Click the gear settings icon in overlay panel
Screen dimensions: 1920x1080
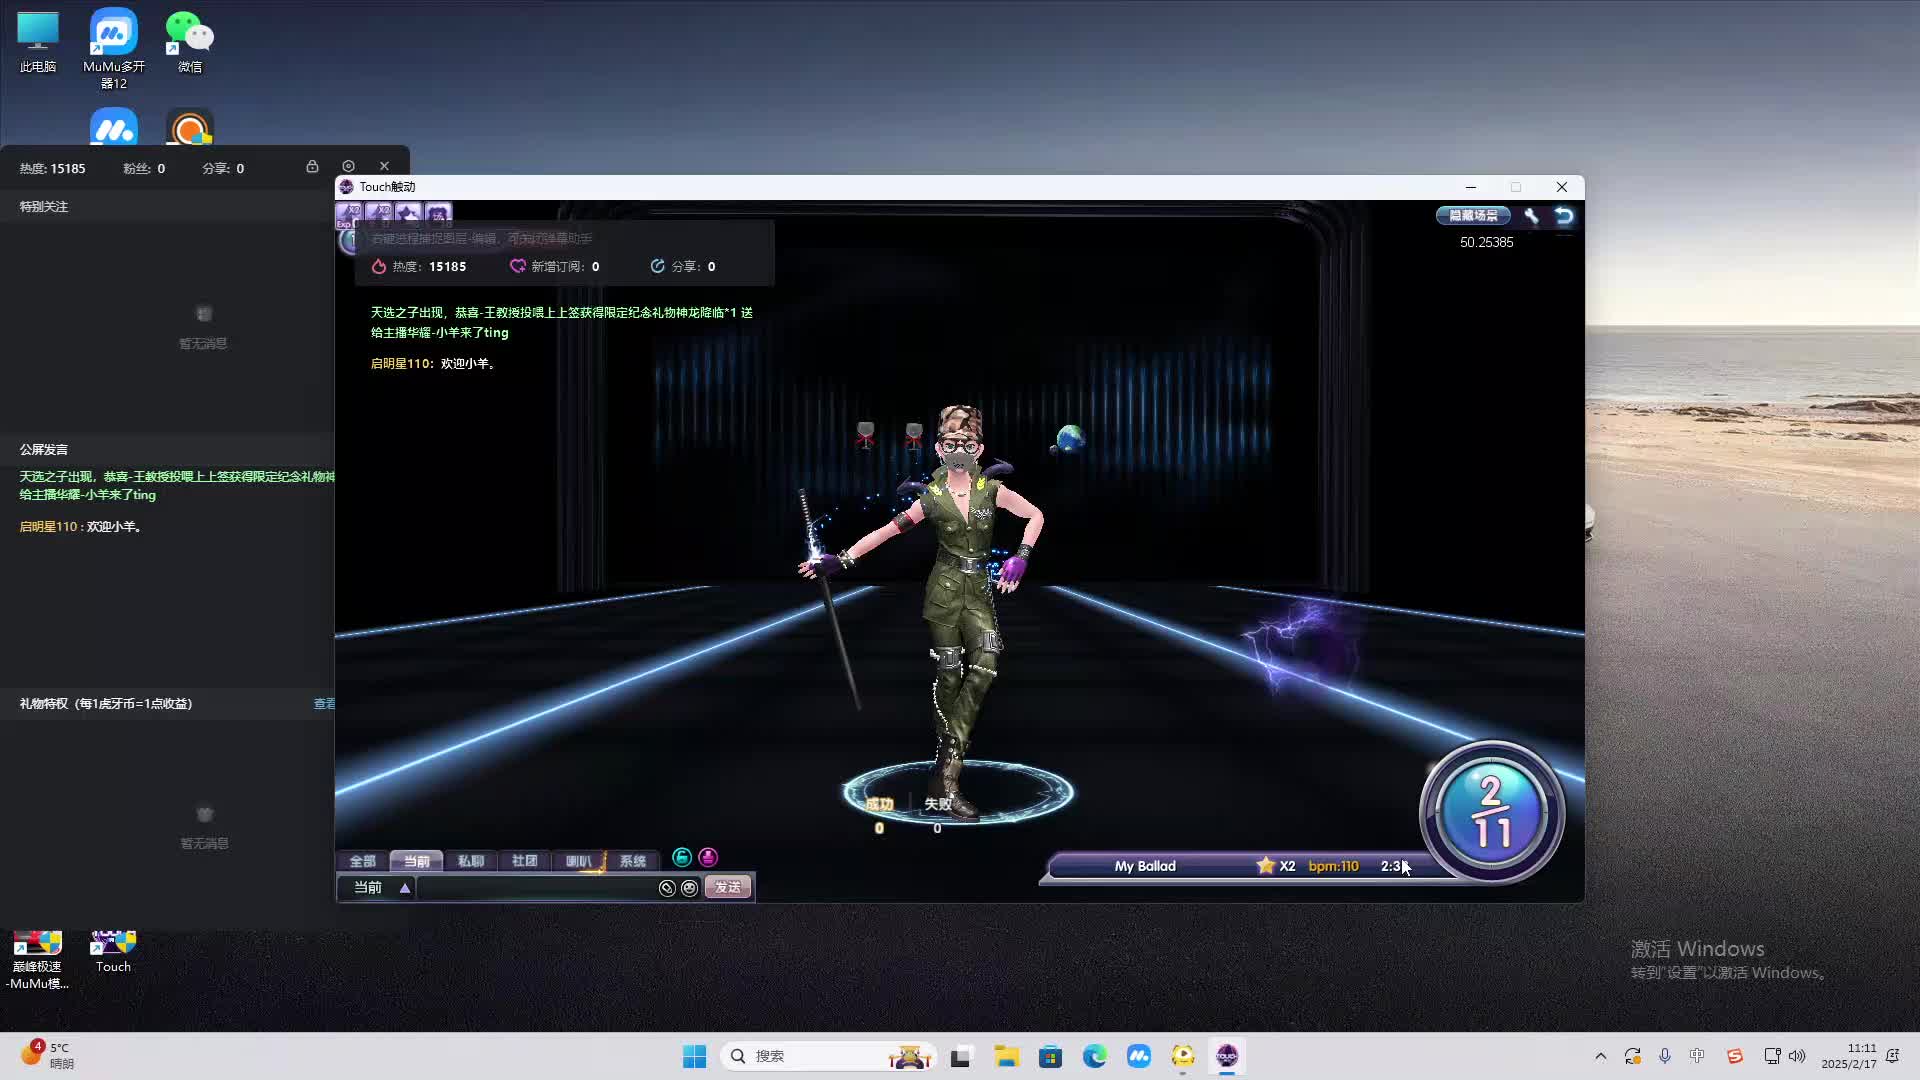point(348,166)
